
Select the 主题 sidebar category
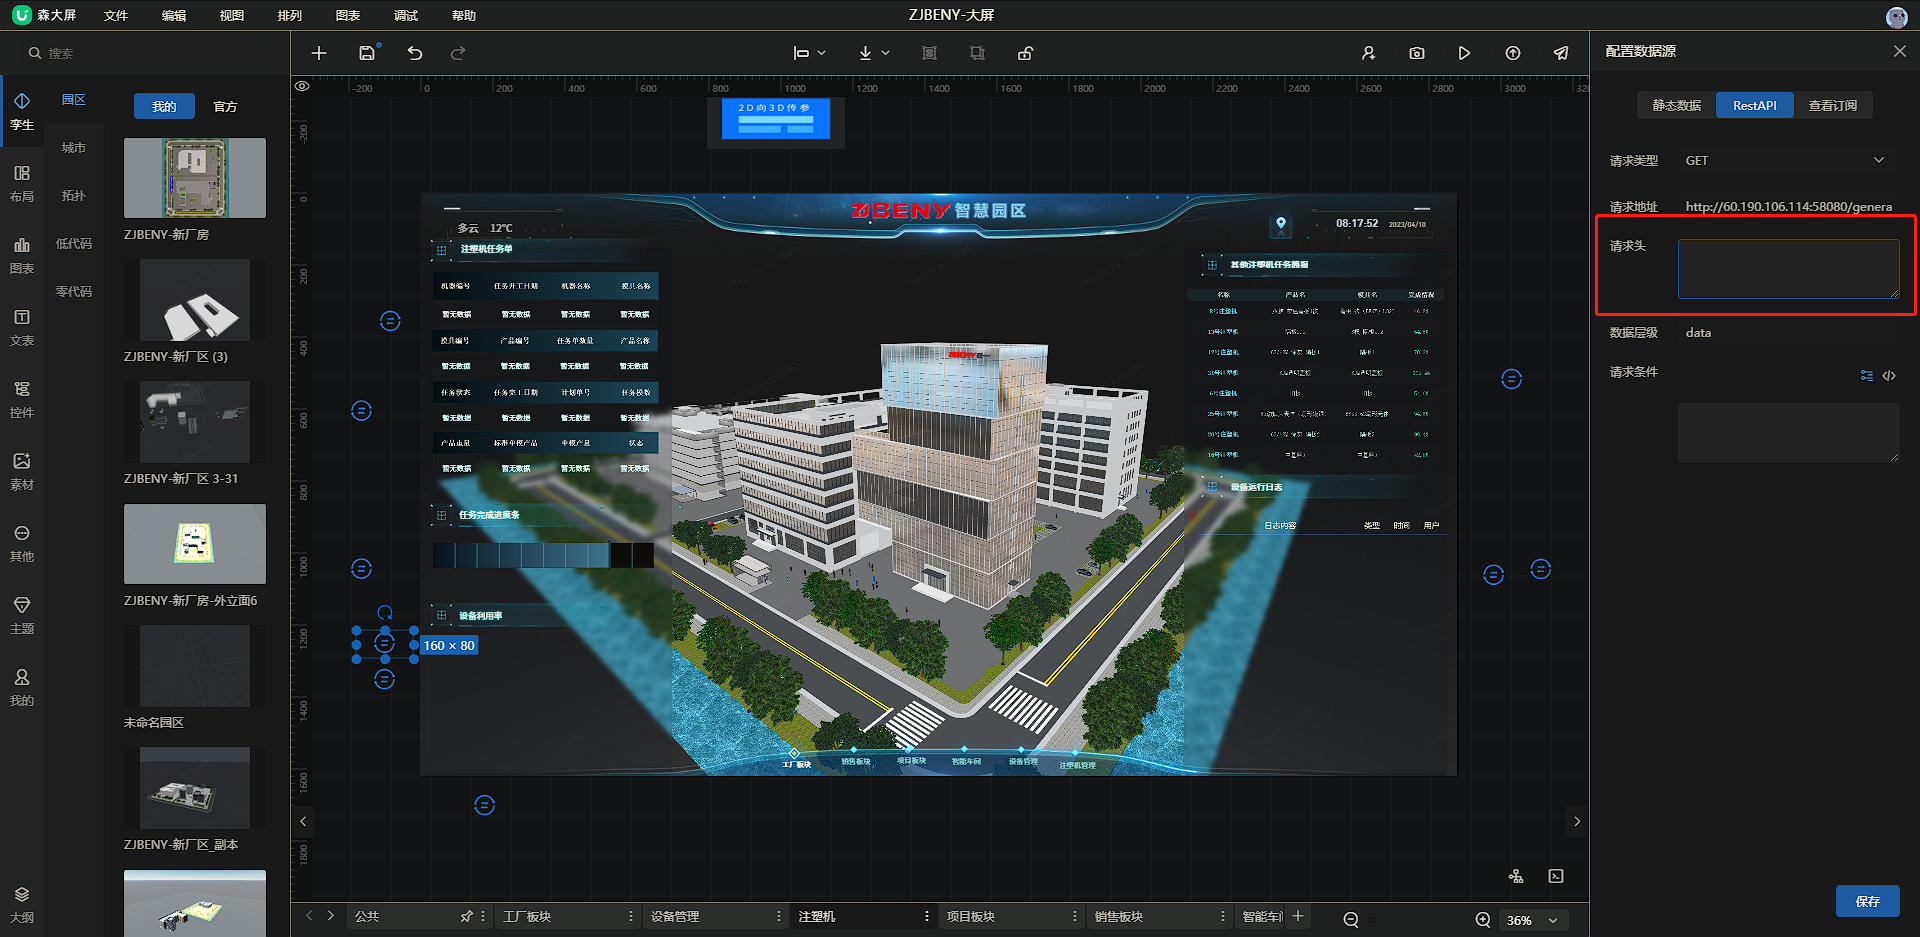22,615
